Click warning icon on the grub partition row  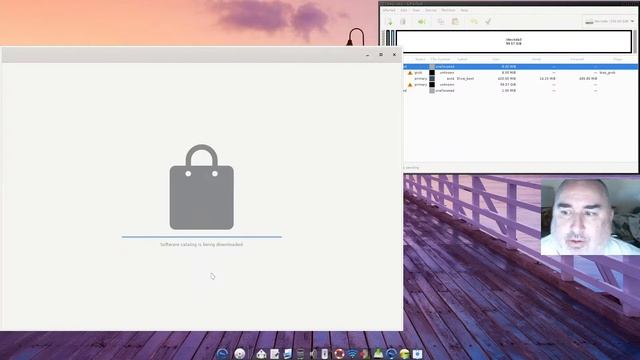[410, 73]
